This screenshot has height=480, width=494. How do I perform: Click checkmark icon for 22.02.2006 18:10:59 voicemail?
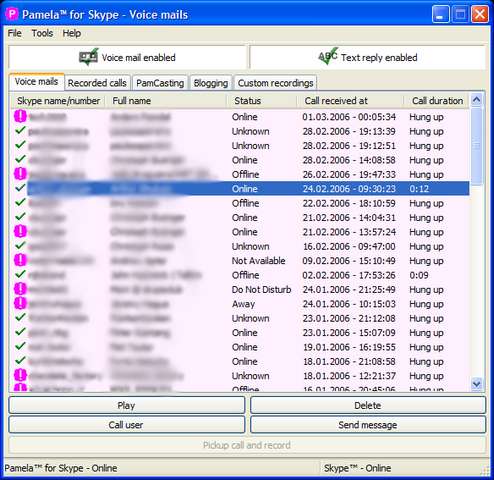(x=20, y=202)
